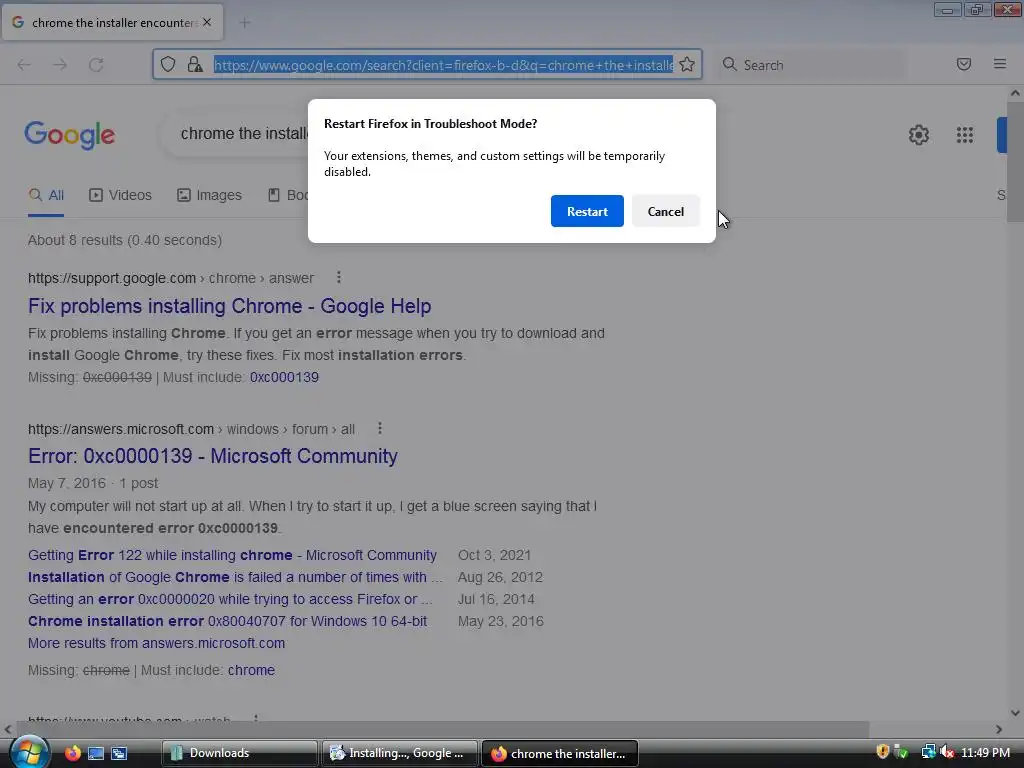The height and width of the screenshot is (768, 1024).
Task: Open options for support.google.com result
Action: (x=338, y=278)
